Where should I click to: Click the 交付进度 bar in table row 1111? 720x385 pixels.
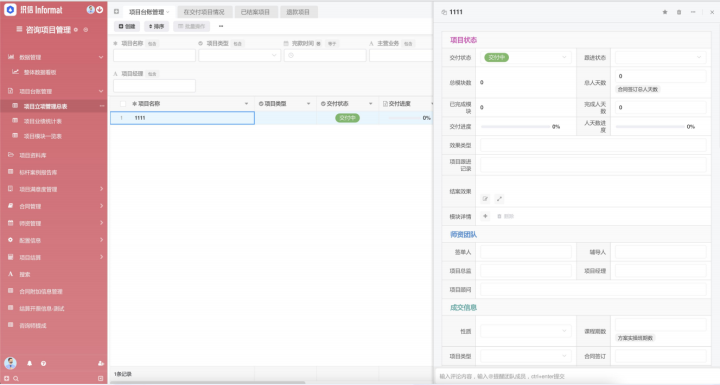tap(404, 118)
